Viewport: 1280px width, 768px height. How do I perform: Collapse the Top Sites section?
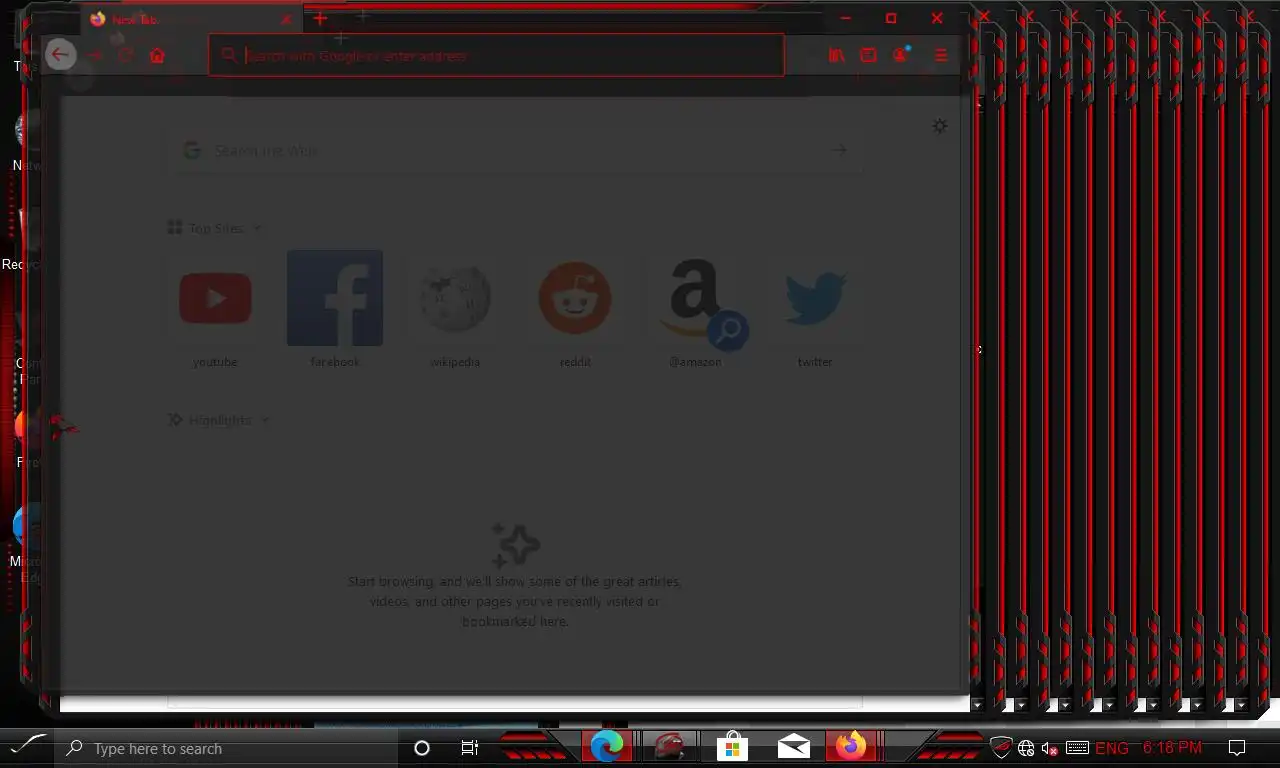tap(215, 228)
